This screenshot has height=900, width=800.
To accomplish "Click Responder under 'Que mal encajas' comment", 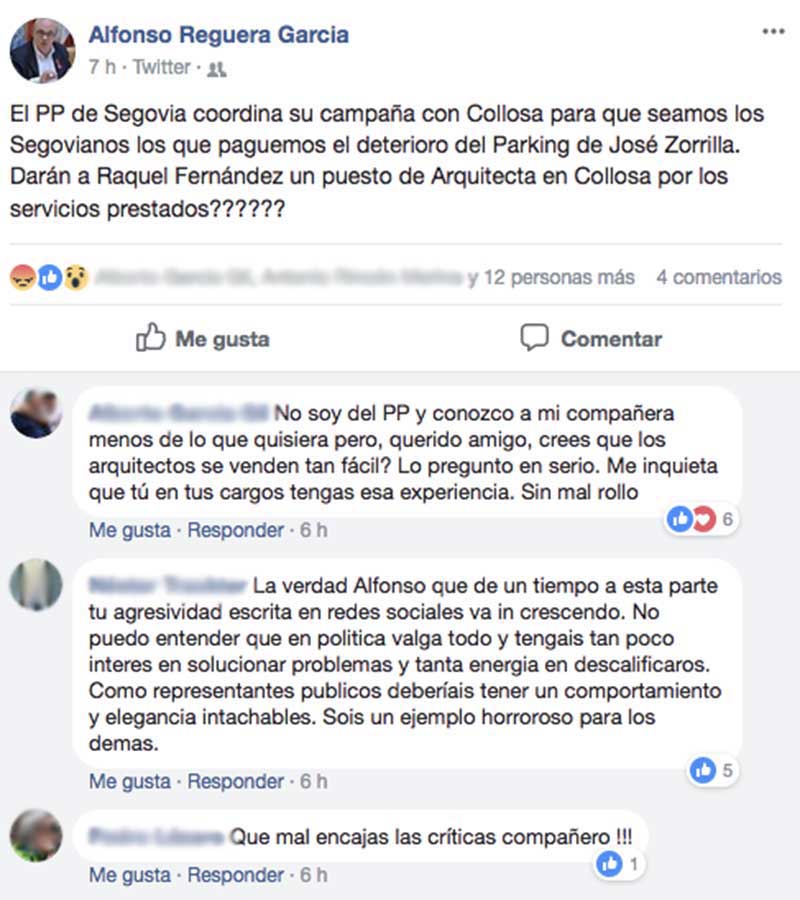I will click(x=236, y=875).
